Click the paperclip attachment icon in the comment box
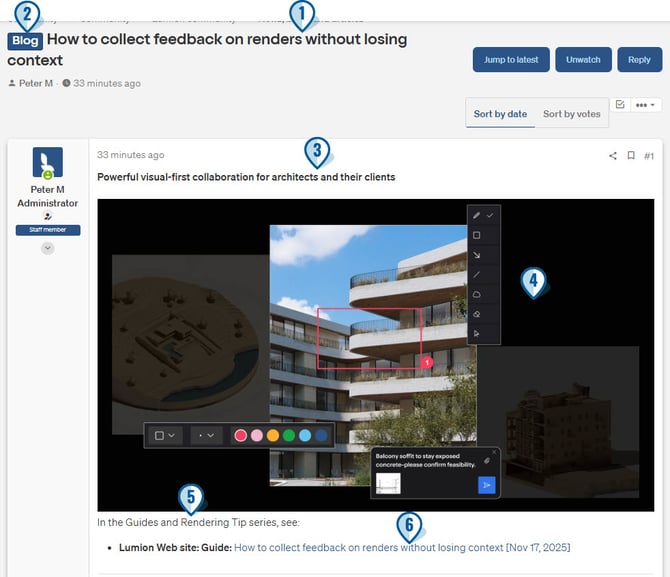670x577 pixels. click(486, 461)
